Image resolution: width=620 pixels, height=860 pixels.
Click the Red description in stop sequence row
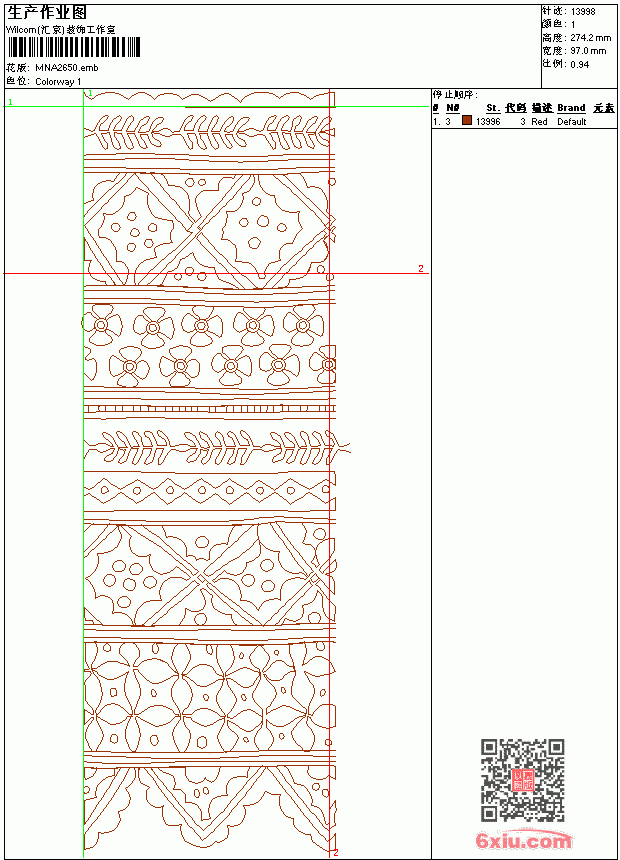[539, 122]
